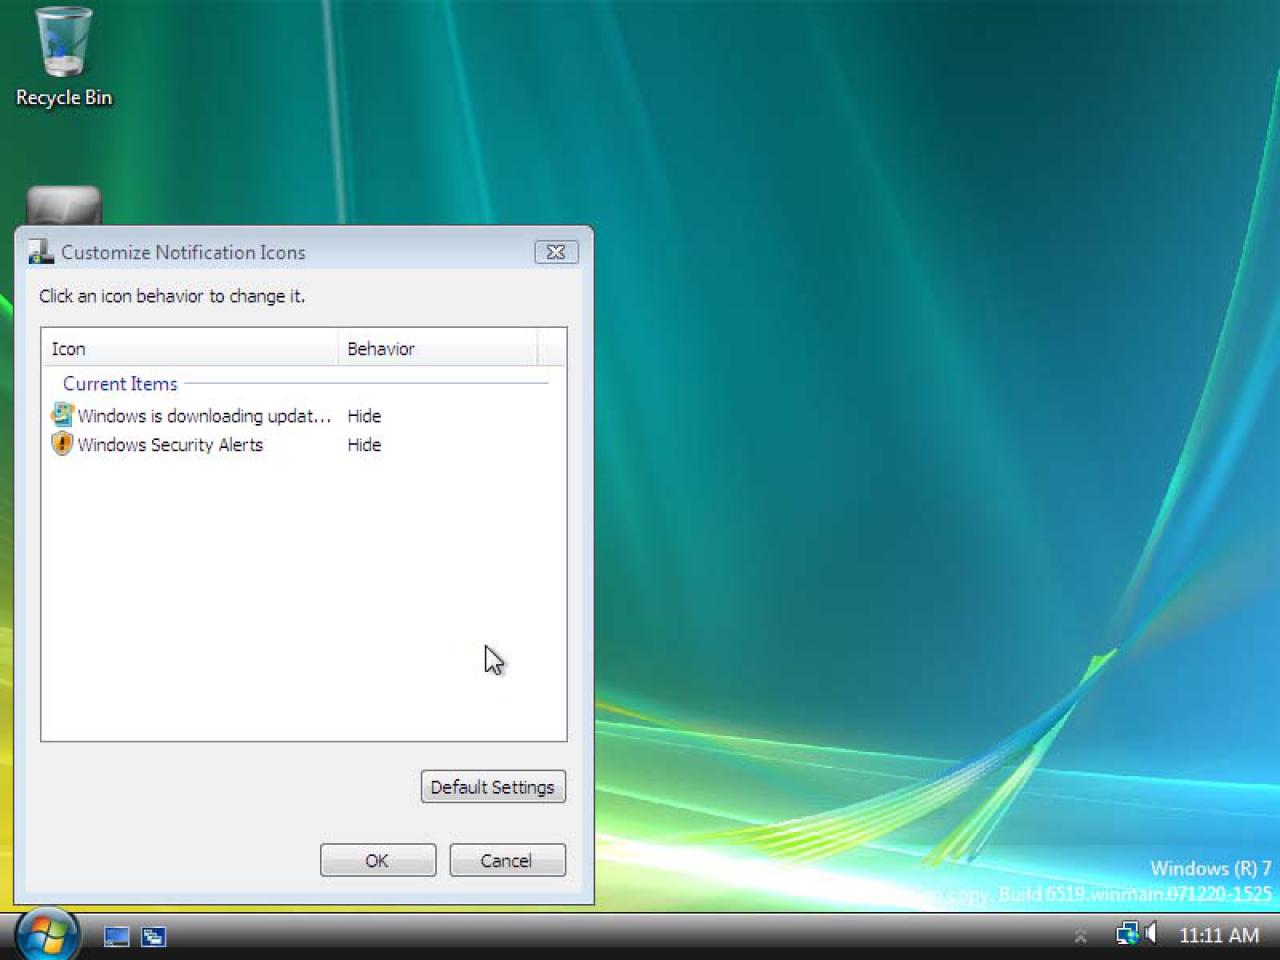Screen dimensions: 1280x960
Task: Dismiss the dialog with Cancel
Action: tap(507, 860)
